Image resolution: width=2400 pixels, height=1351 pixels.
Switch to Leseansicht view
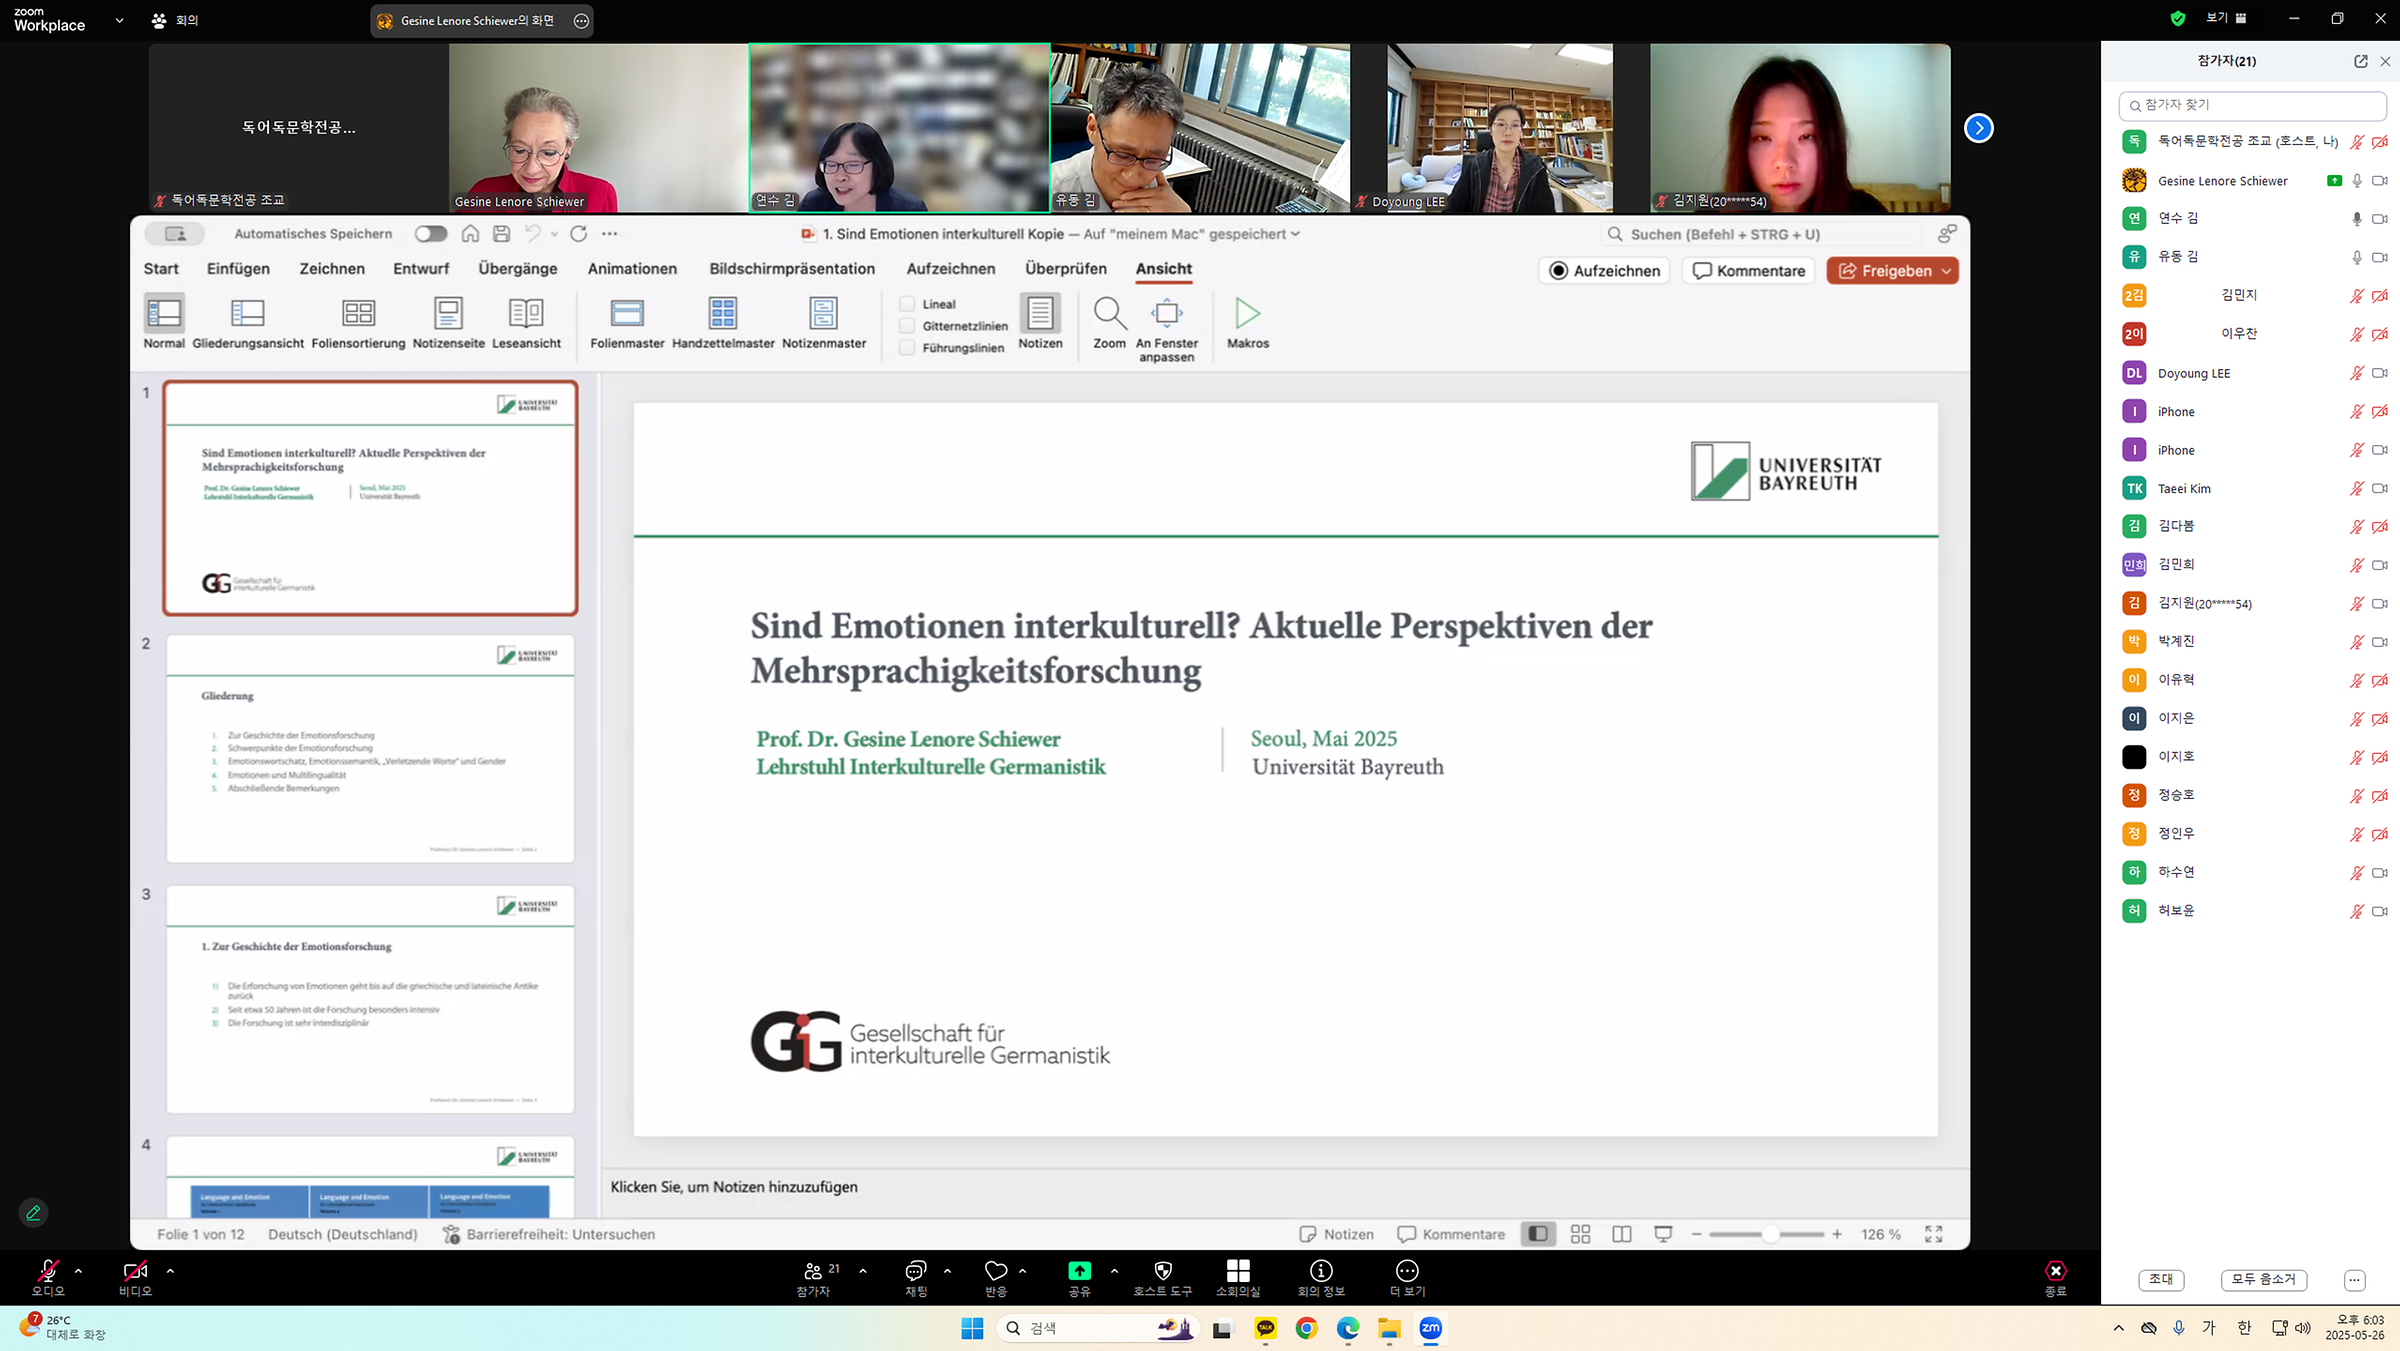tap(526, 321)
